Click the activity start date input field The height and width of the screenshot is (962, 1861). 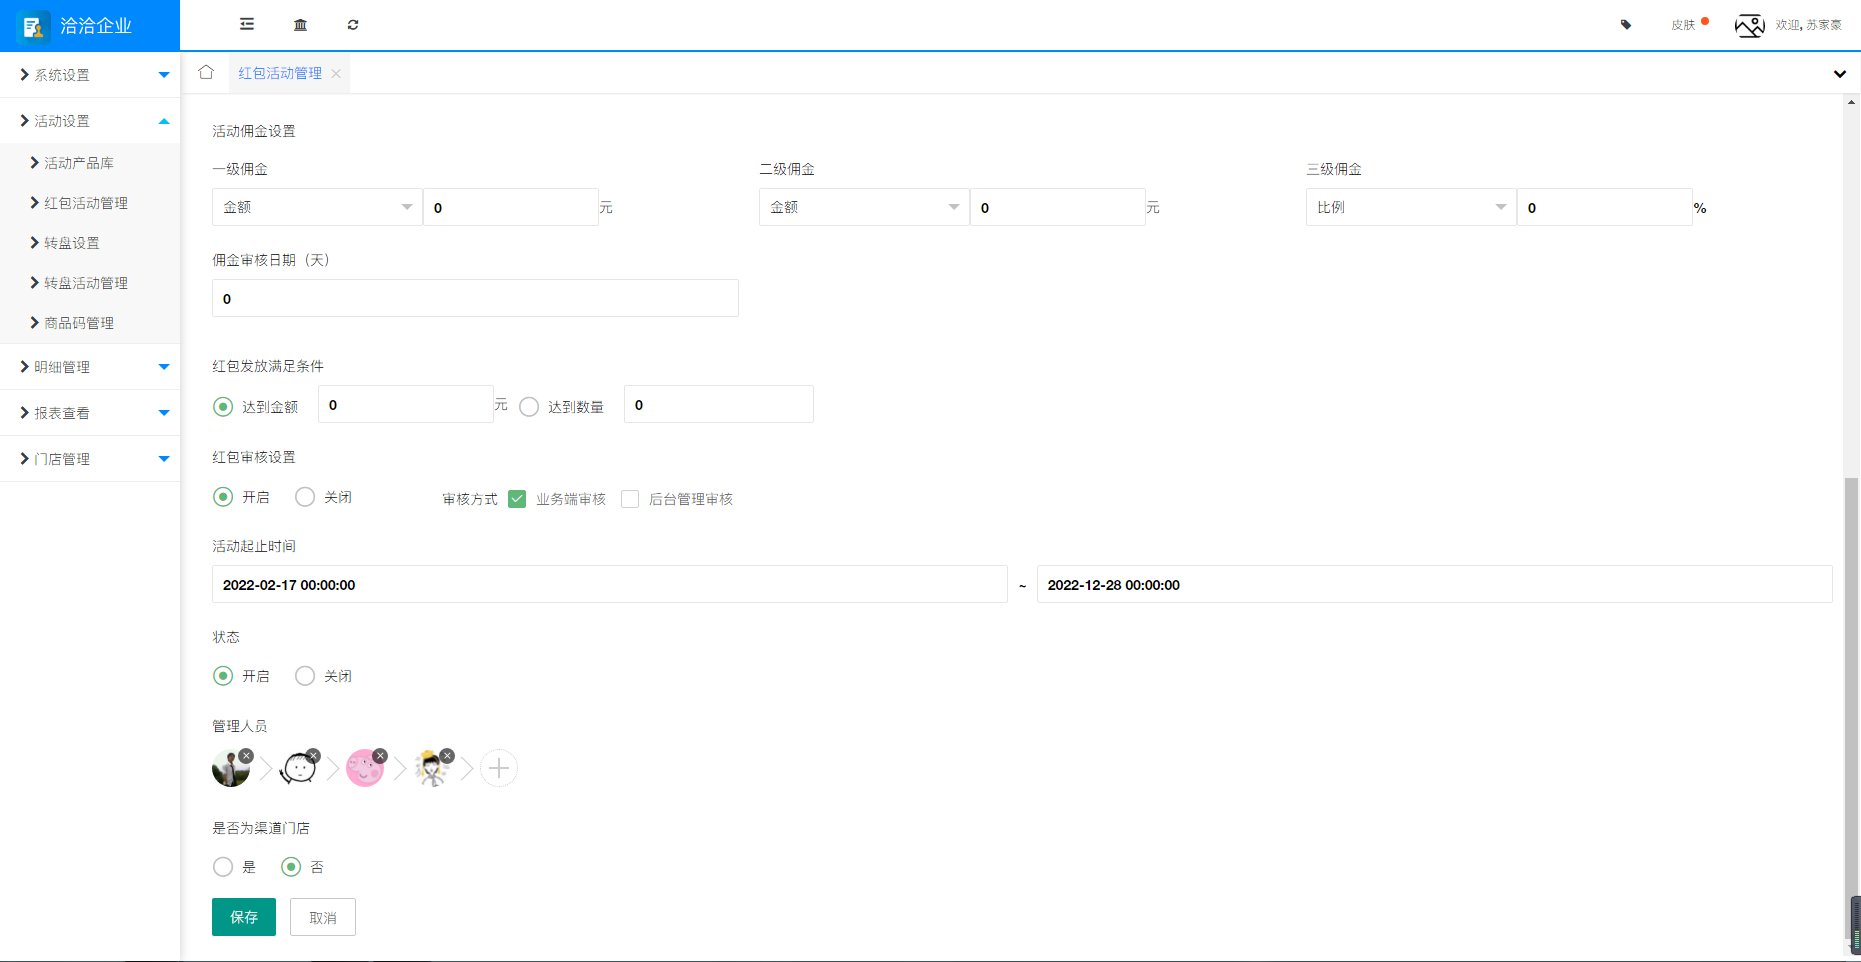point(609,584)
